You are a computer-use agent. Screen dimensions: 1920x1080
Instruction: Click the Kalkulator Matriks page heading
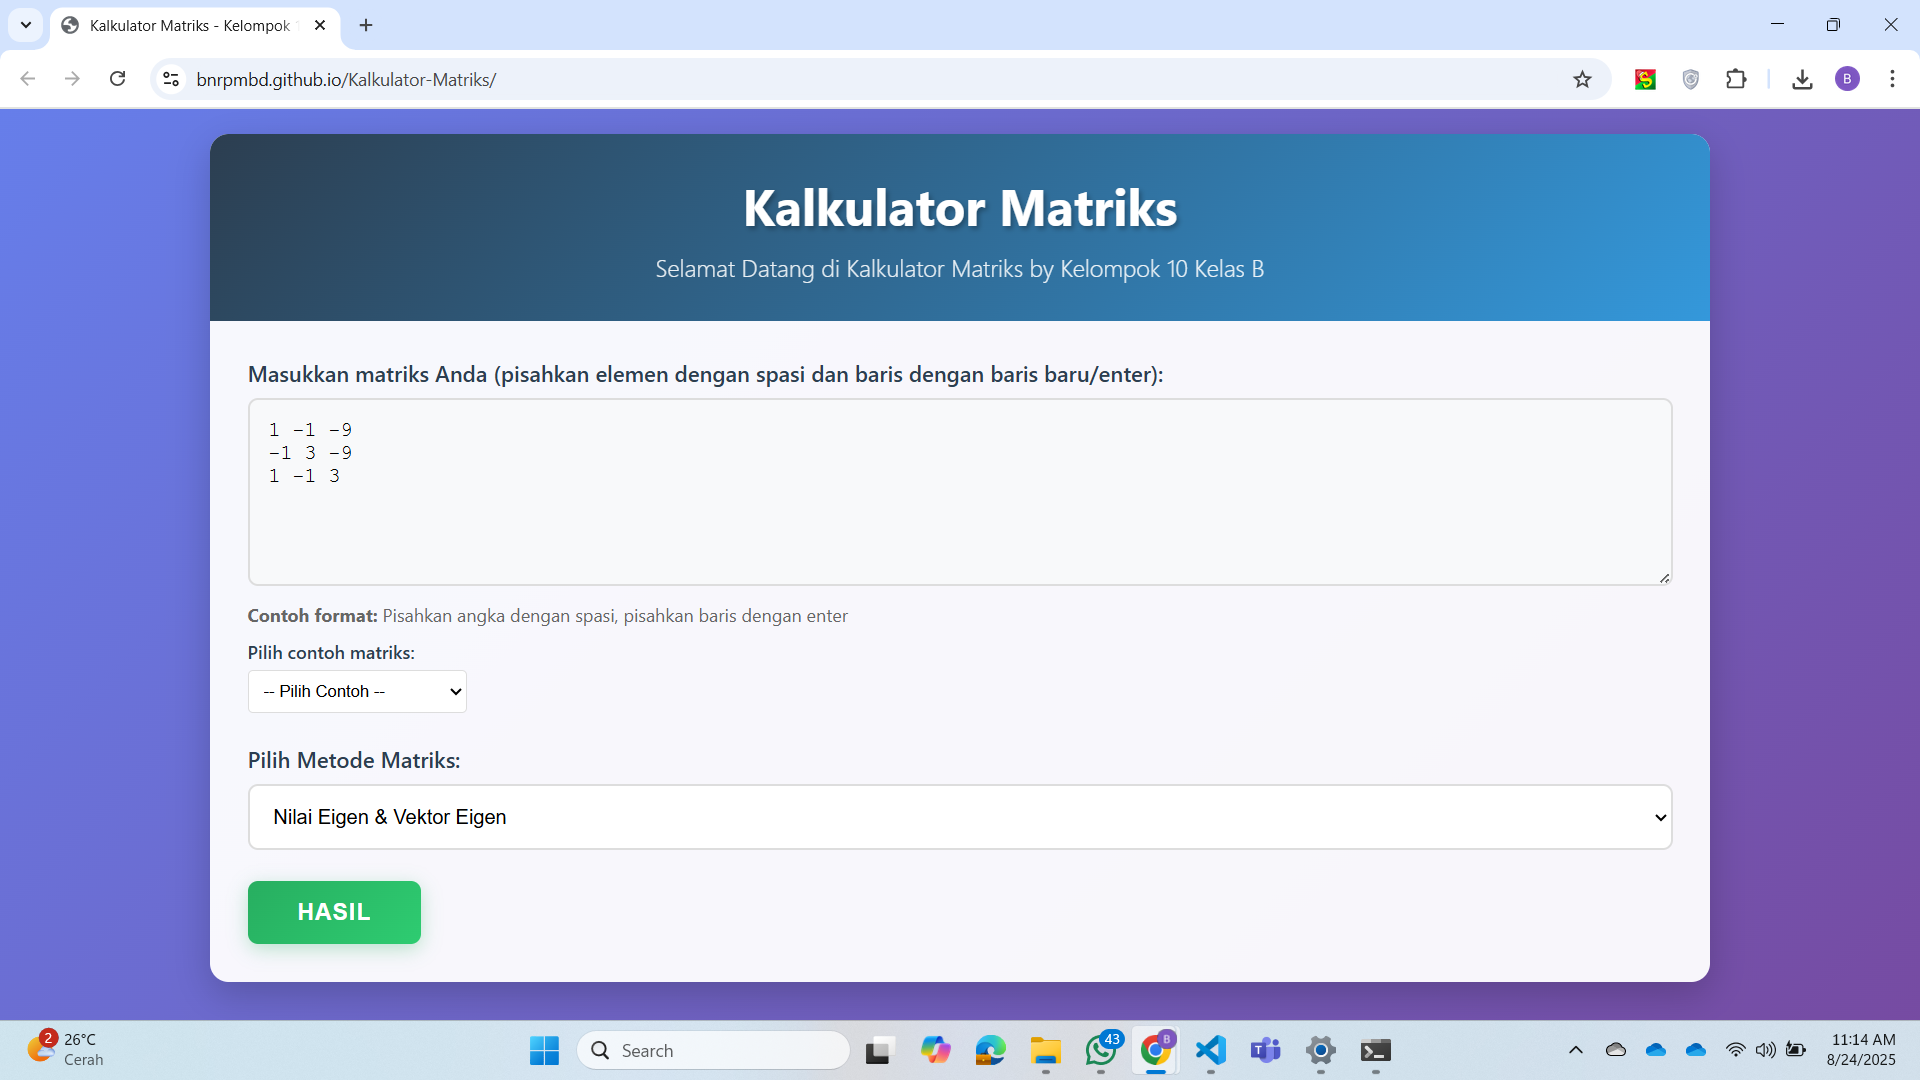click(960, 208)
